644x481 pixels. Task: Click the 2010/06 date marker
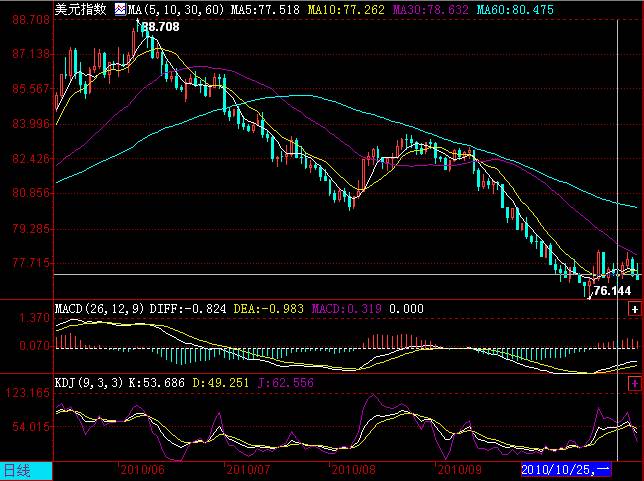pos(142,469)
